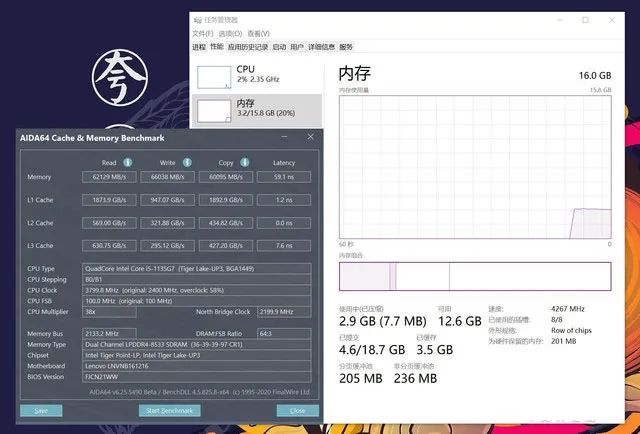640x434 pixels.
Task: Click the 16.0 GB total memory label
Action: 595,76
